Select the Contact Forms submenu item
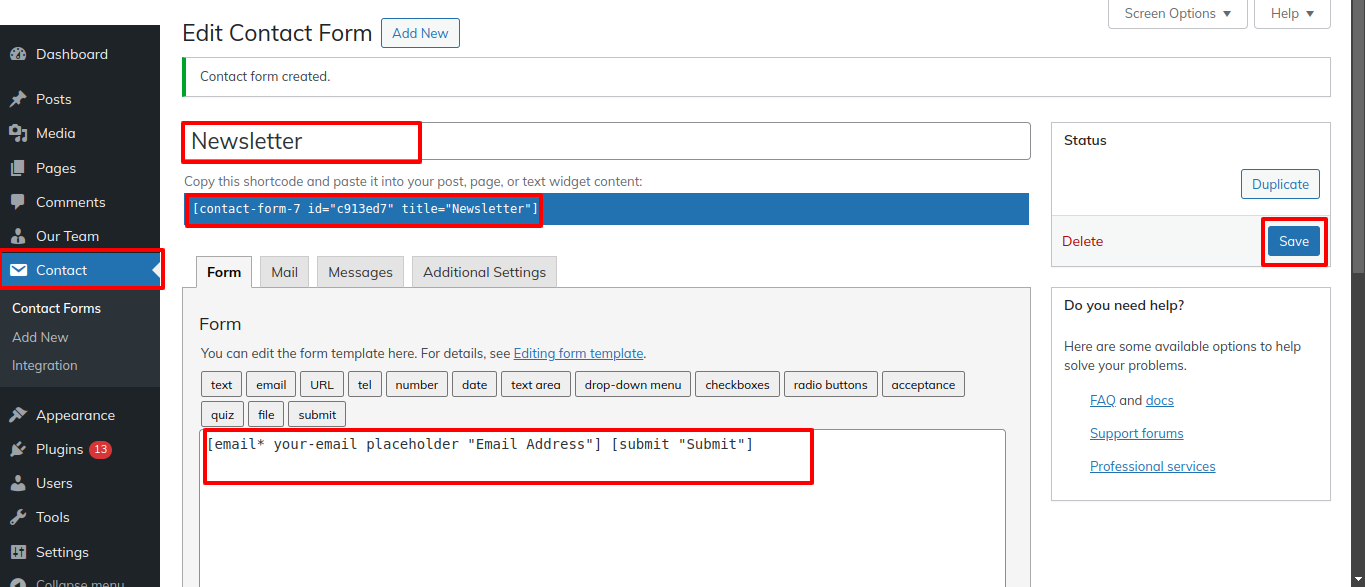The width and height of the screenshot is (1365, 587). 56,308
